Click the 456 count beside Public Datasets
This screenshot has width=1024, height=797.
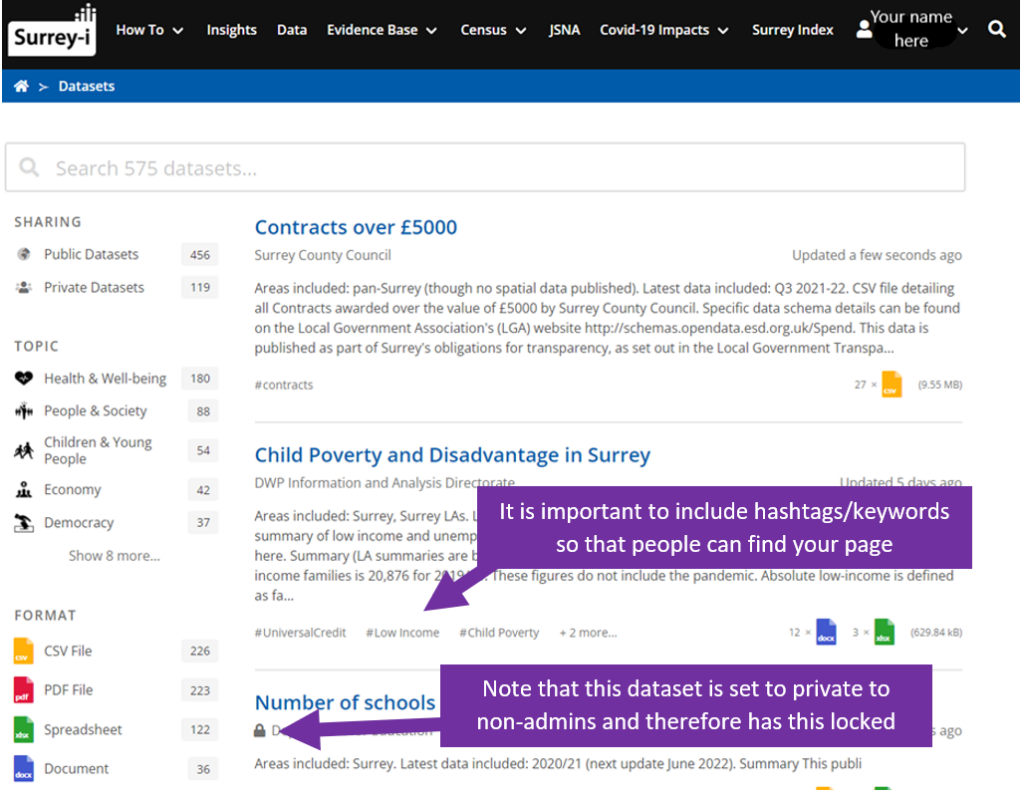pyautogui.click(x=200, y=254)
